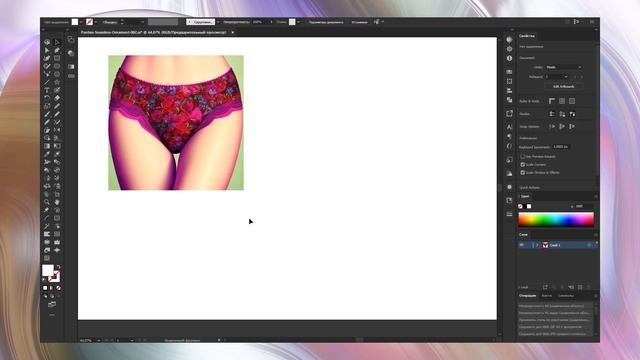Image resolution: width=640 pixels, height=360 pixels.
Task: Open the graphic style dropdown arrow
Action: 298,22
